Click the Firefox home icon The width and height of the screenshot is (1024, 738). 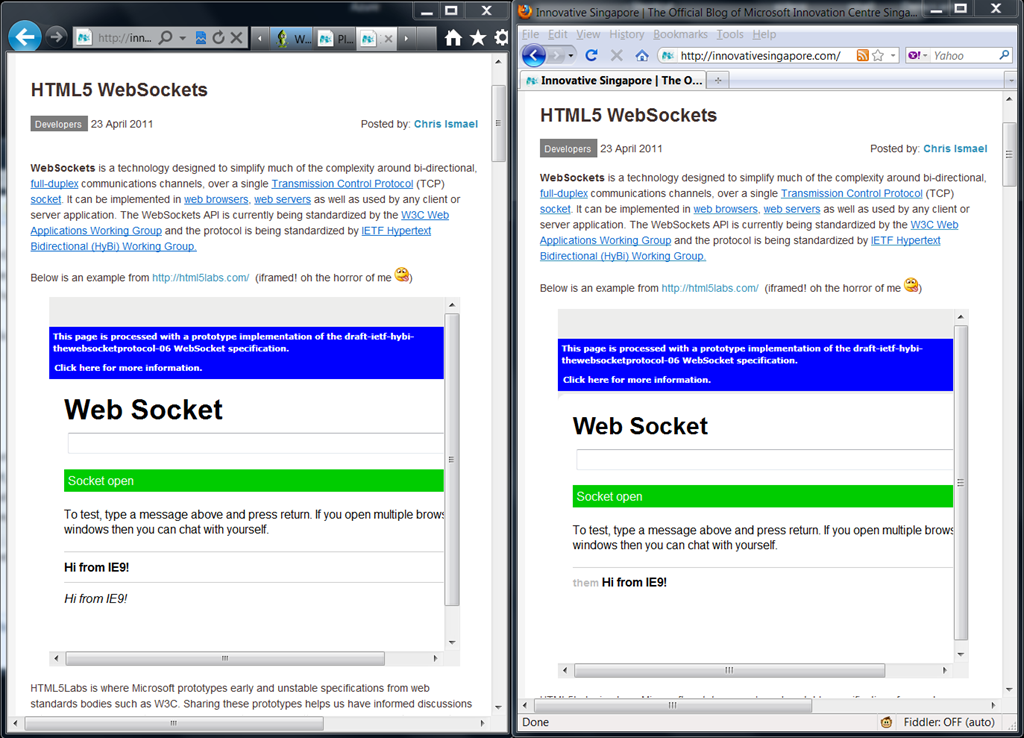pyautogui.click(x=641, y=56)
